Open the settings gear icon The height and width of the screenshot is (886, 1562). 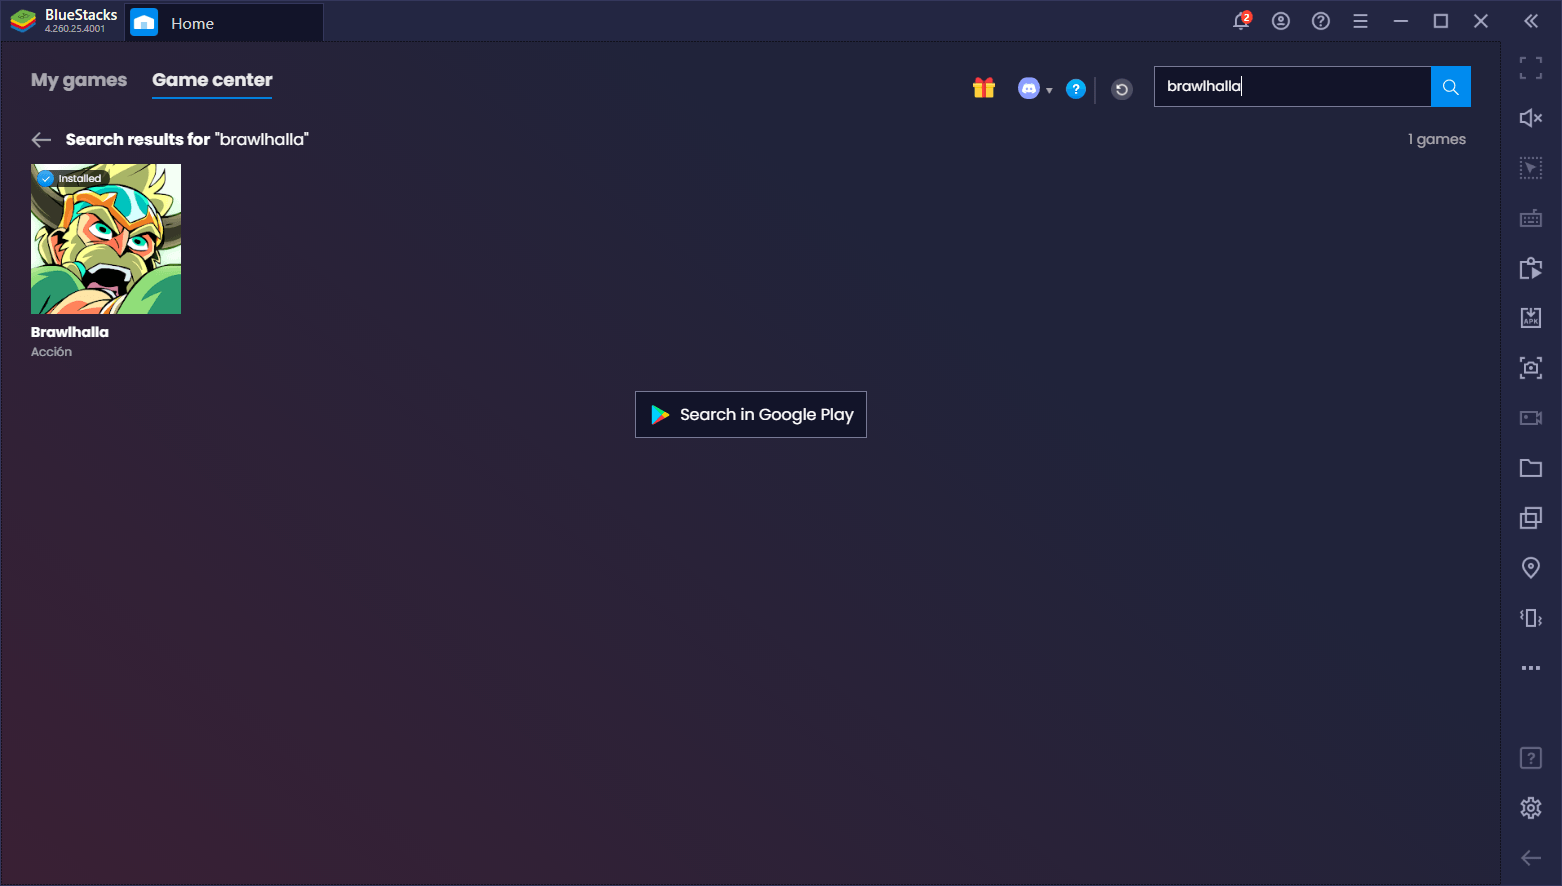coord(1531,808)
